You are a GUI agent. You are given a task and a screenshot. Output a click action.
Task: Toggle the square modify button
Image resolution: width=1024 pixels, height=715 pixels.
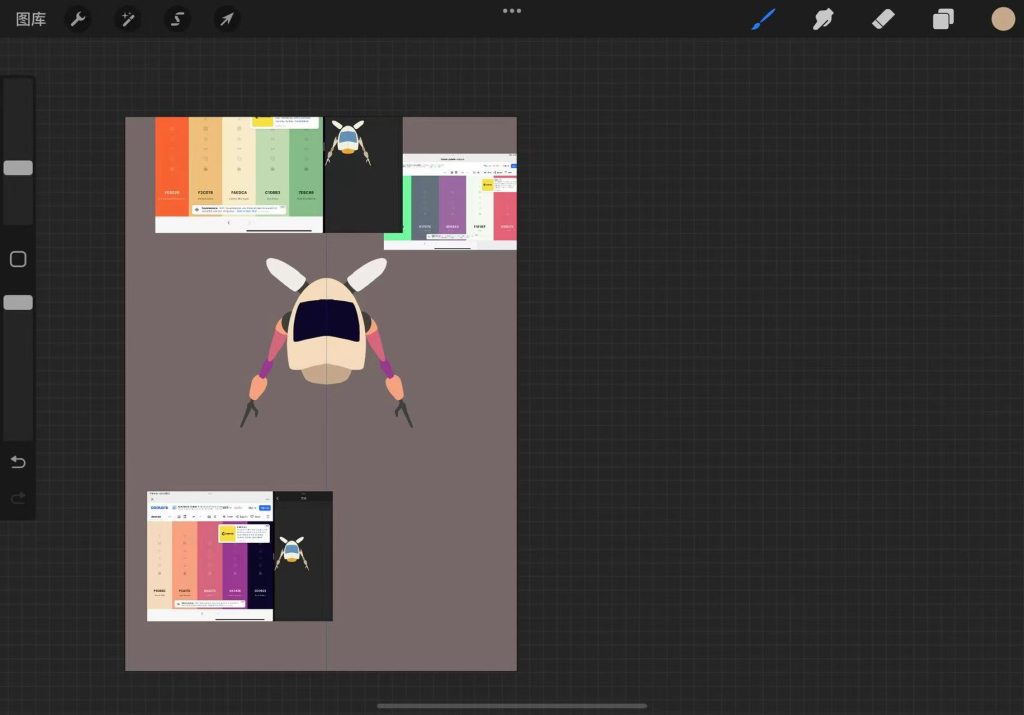[18, 259]
